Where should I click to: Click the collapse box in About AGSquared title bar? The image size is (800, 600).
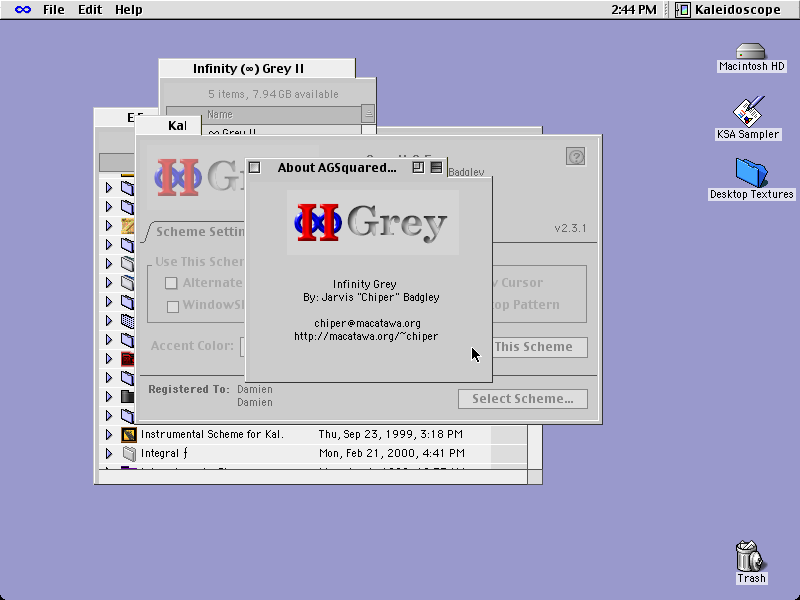436,167
